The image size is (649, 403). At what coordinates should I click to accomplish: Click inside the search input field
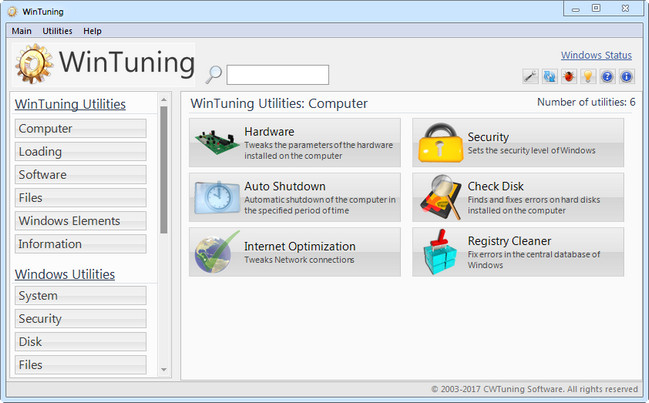tap(278, 75)
